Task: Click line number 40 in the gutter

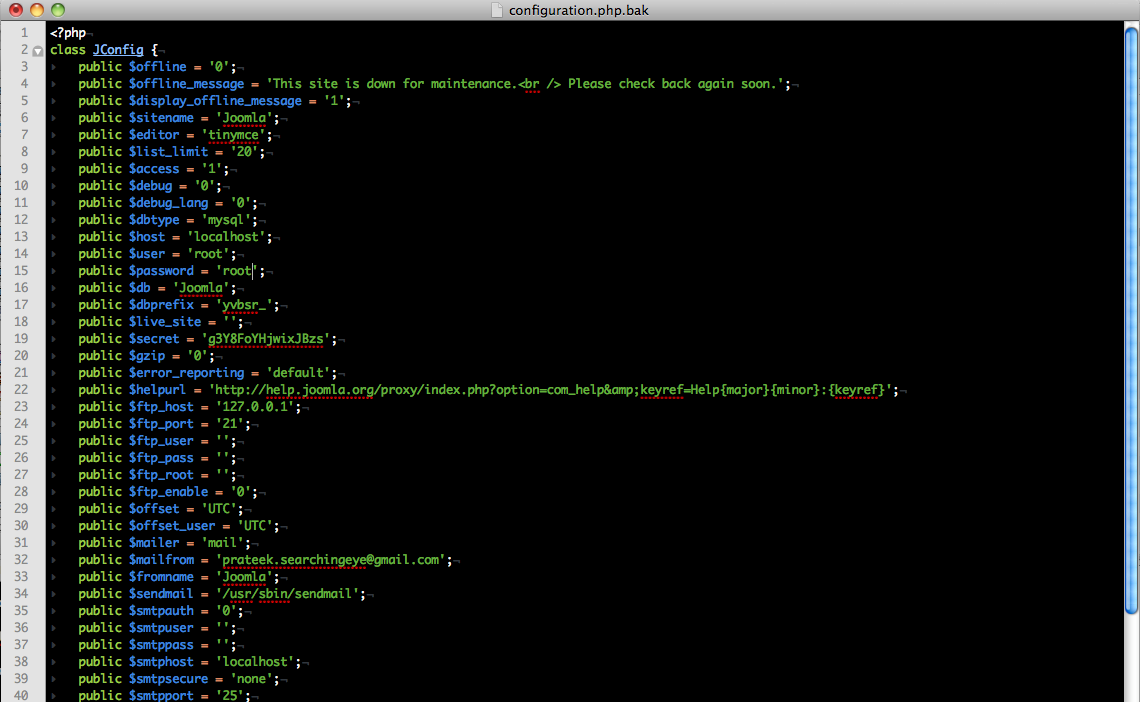Action: click(21, 695)
